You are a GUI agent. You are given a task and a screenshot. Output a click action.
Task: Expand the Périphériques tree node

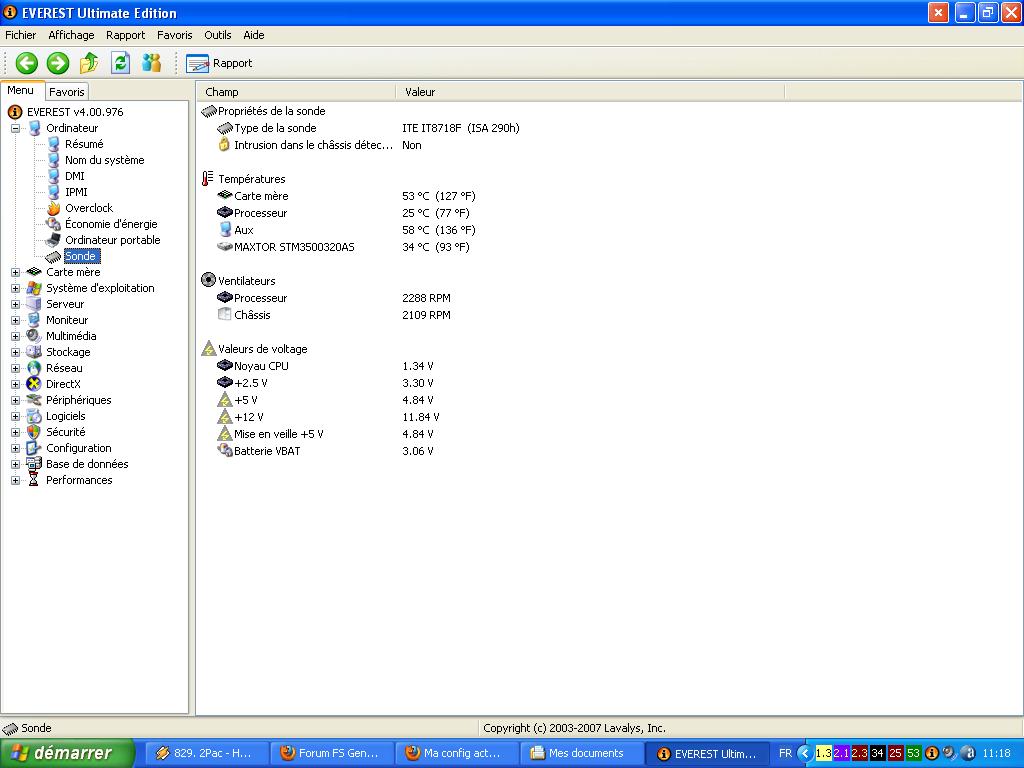tap(16, 400)
